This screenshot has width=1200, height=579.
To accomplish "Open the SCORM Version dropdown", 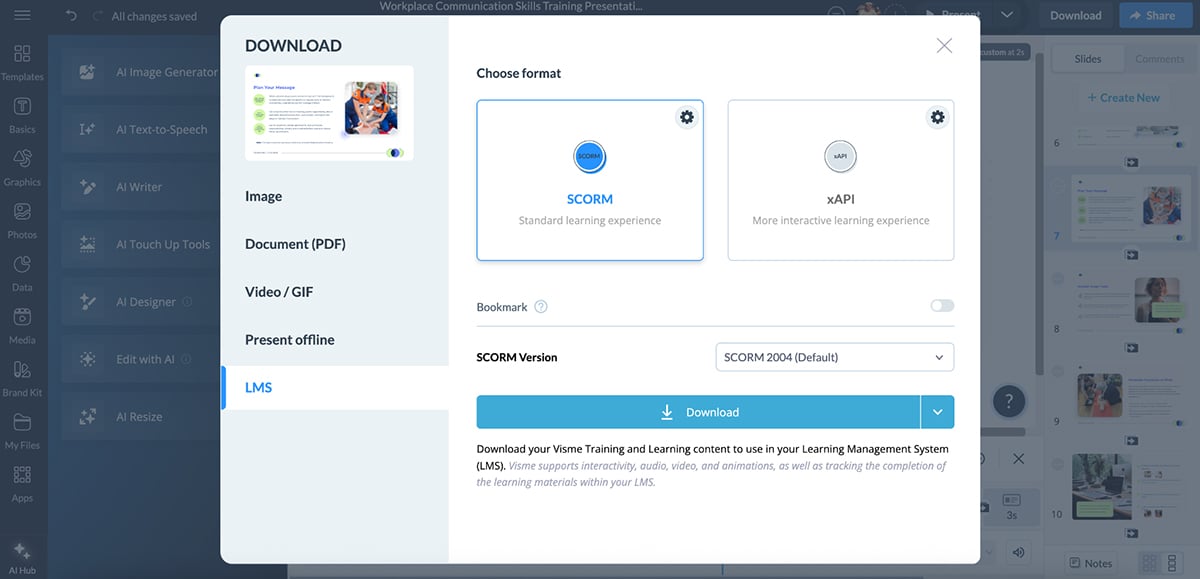I will click(834, 357).
